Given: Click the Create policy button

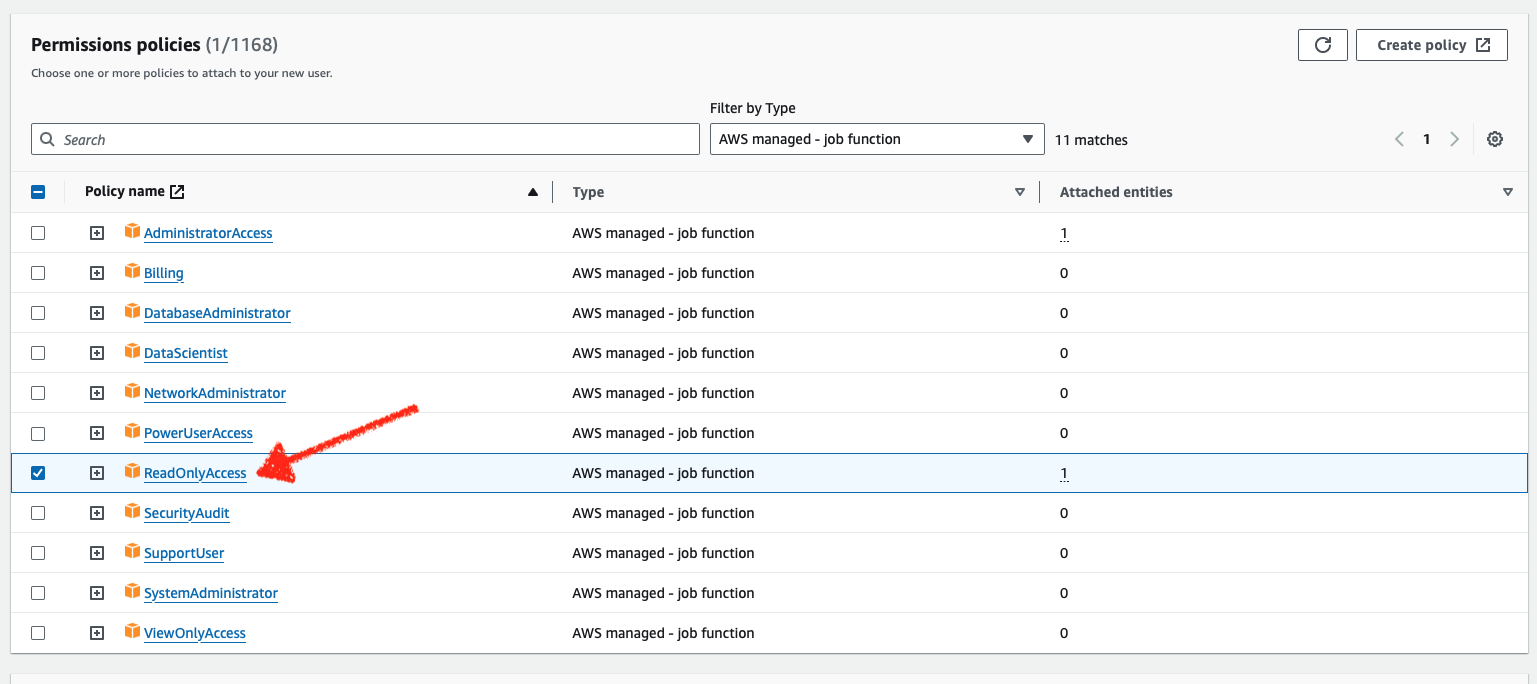Looking at the screenshot, I should tap(1432, 45).
